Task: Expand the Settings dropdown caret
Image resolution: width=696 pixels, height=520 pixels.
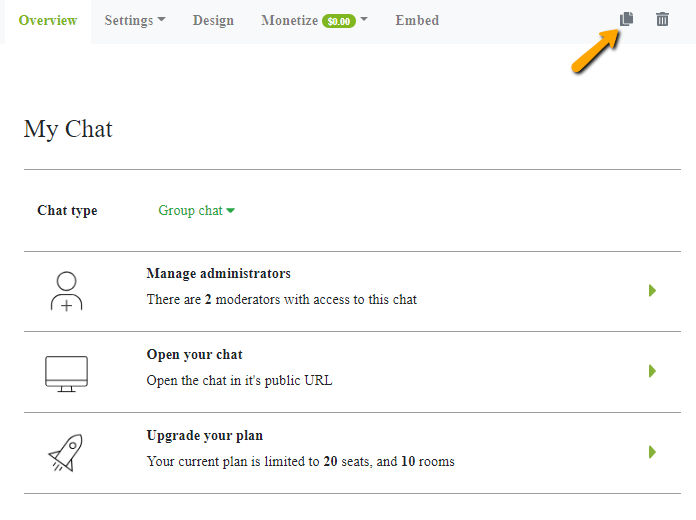Action: tap(162, 21)
